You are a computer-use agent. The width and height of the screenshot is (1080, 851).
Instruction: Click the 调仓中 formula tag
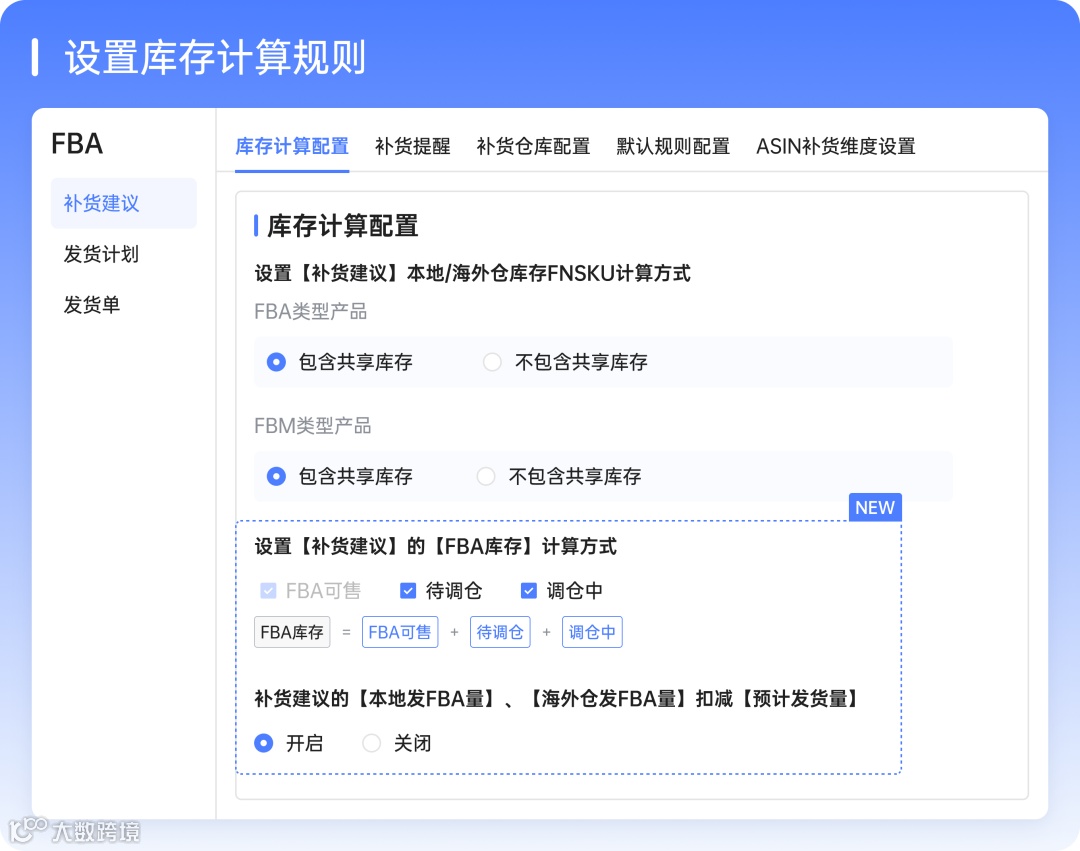[592, 632]
